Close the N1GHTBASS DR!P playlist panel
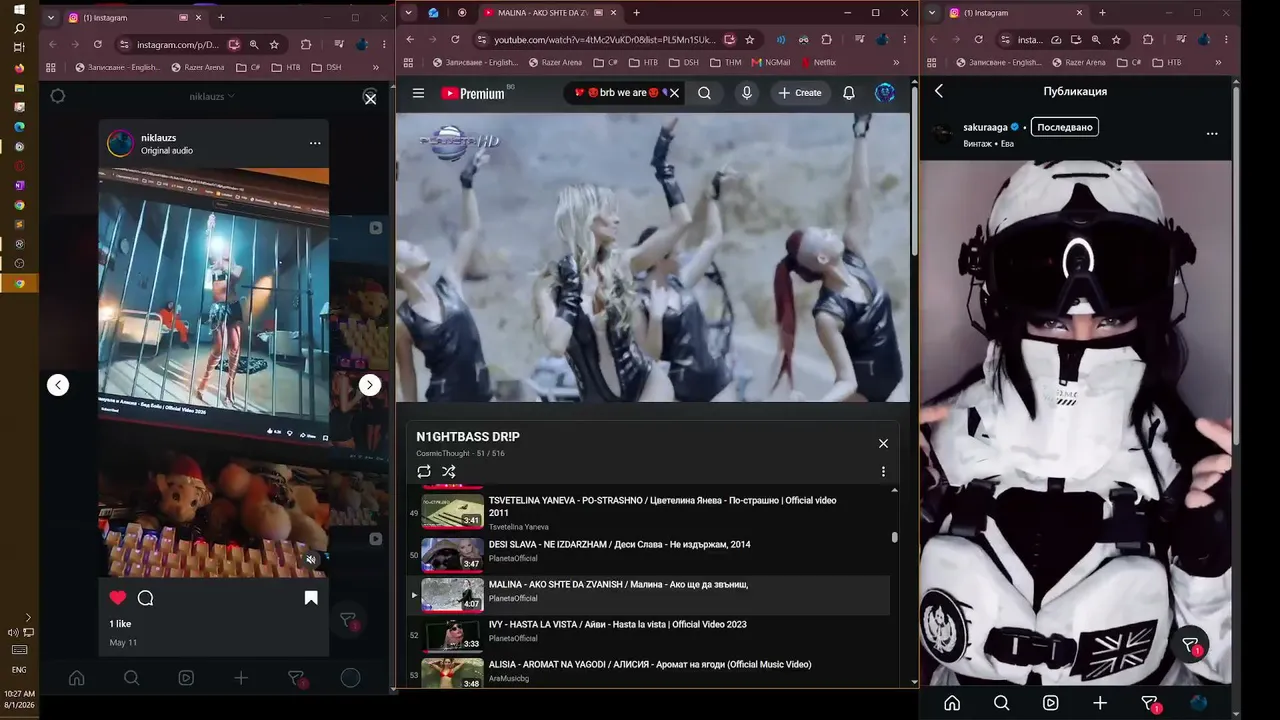 883,443
